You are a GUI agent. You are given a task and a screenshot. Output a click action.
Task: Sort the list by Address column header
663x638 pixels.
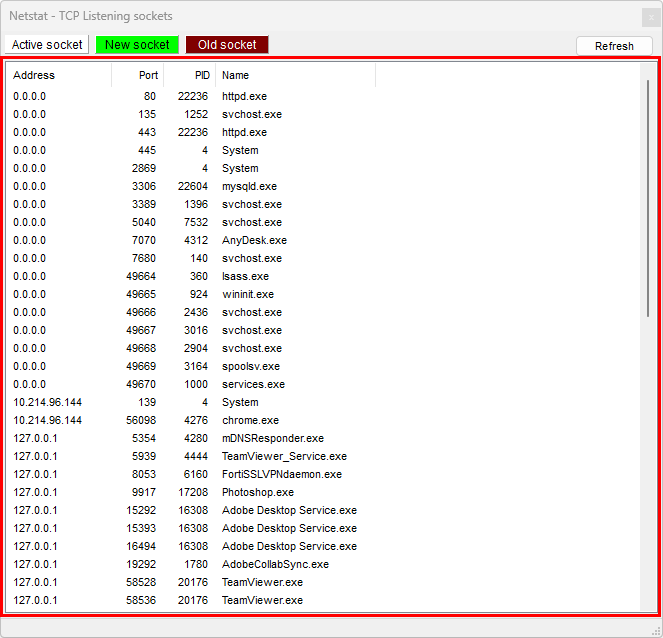(60, 75)
